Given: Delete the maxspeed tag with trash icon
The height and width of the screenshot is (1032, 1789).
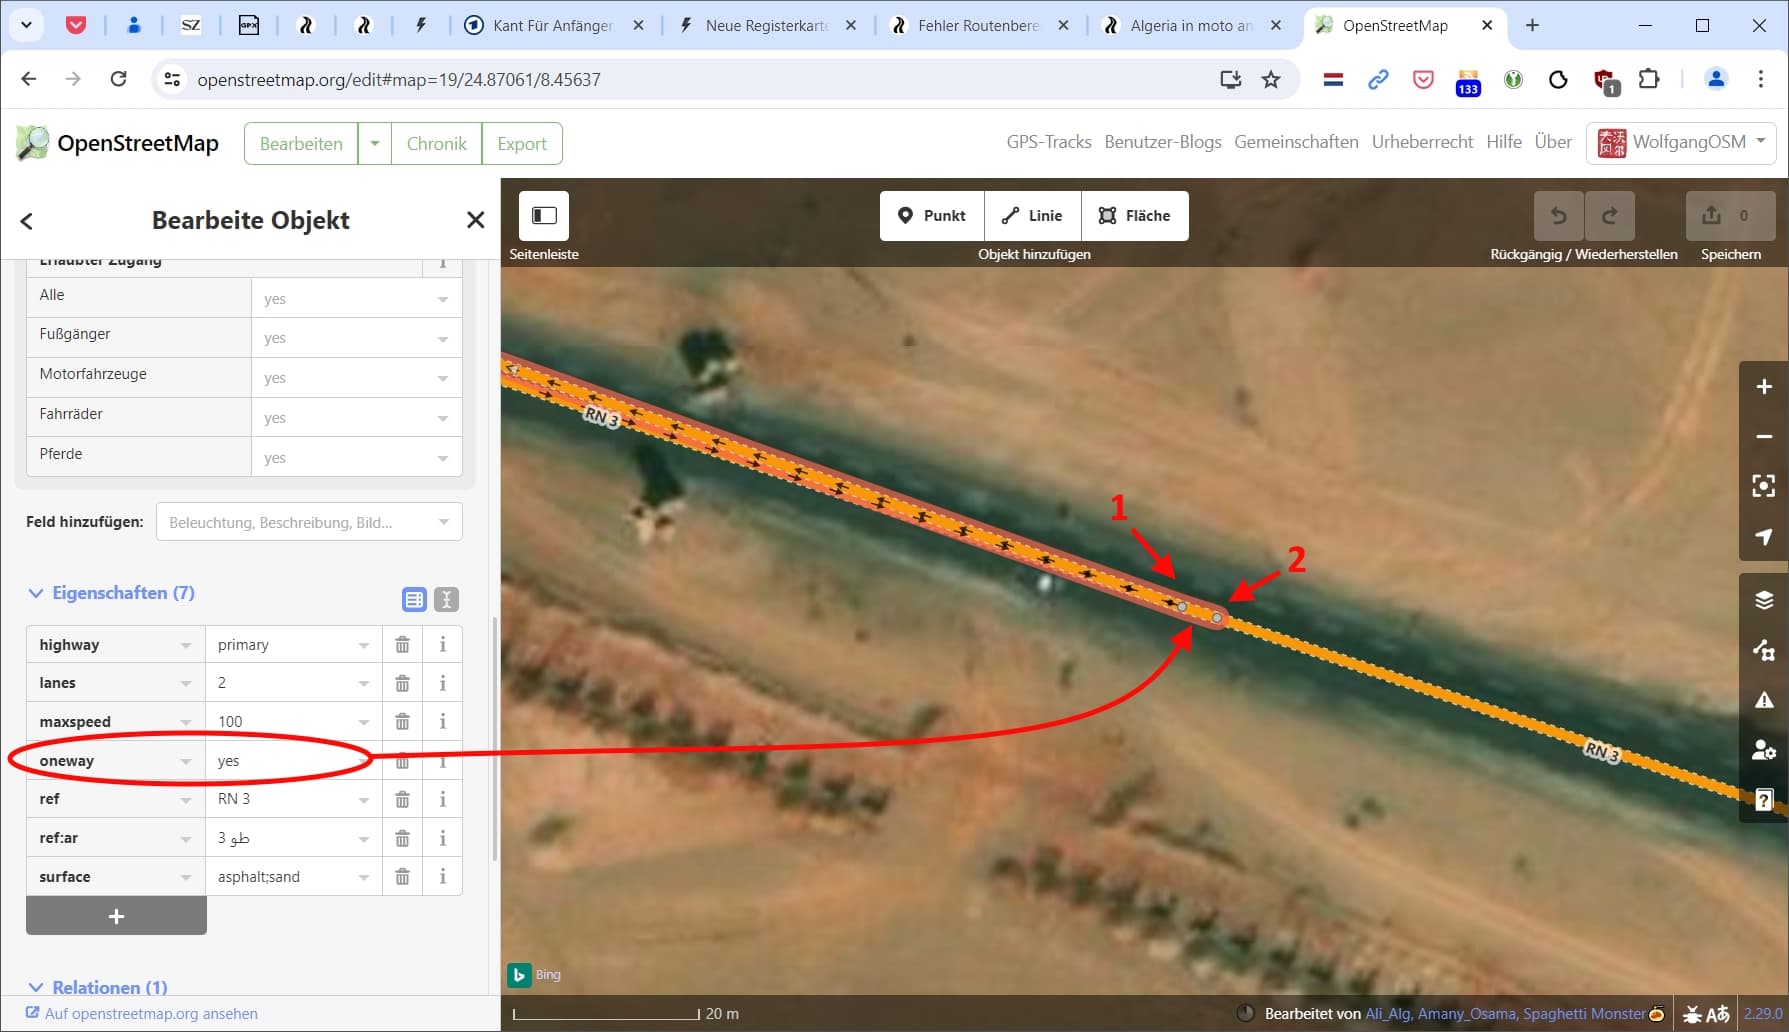Looking at the screenshot, I should pos(402,722).
